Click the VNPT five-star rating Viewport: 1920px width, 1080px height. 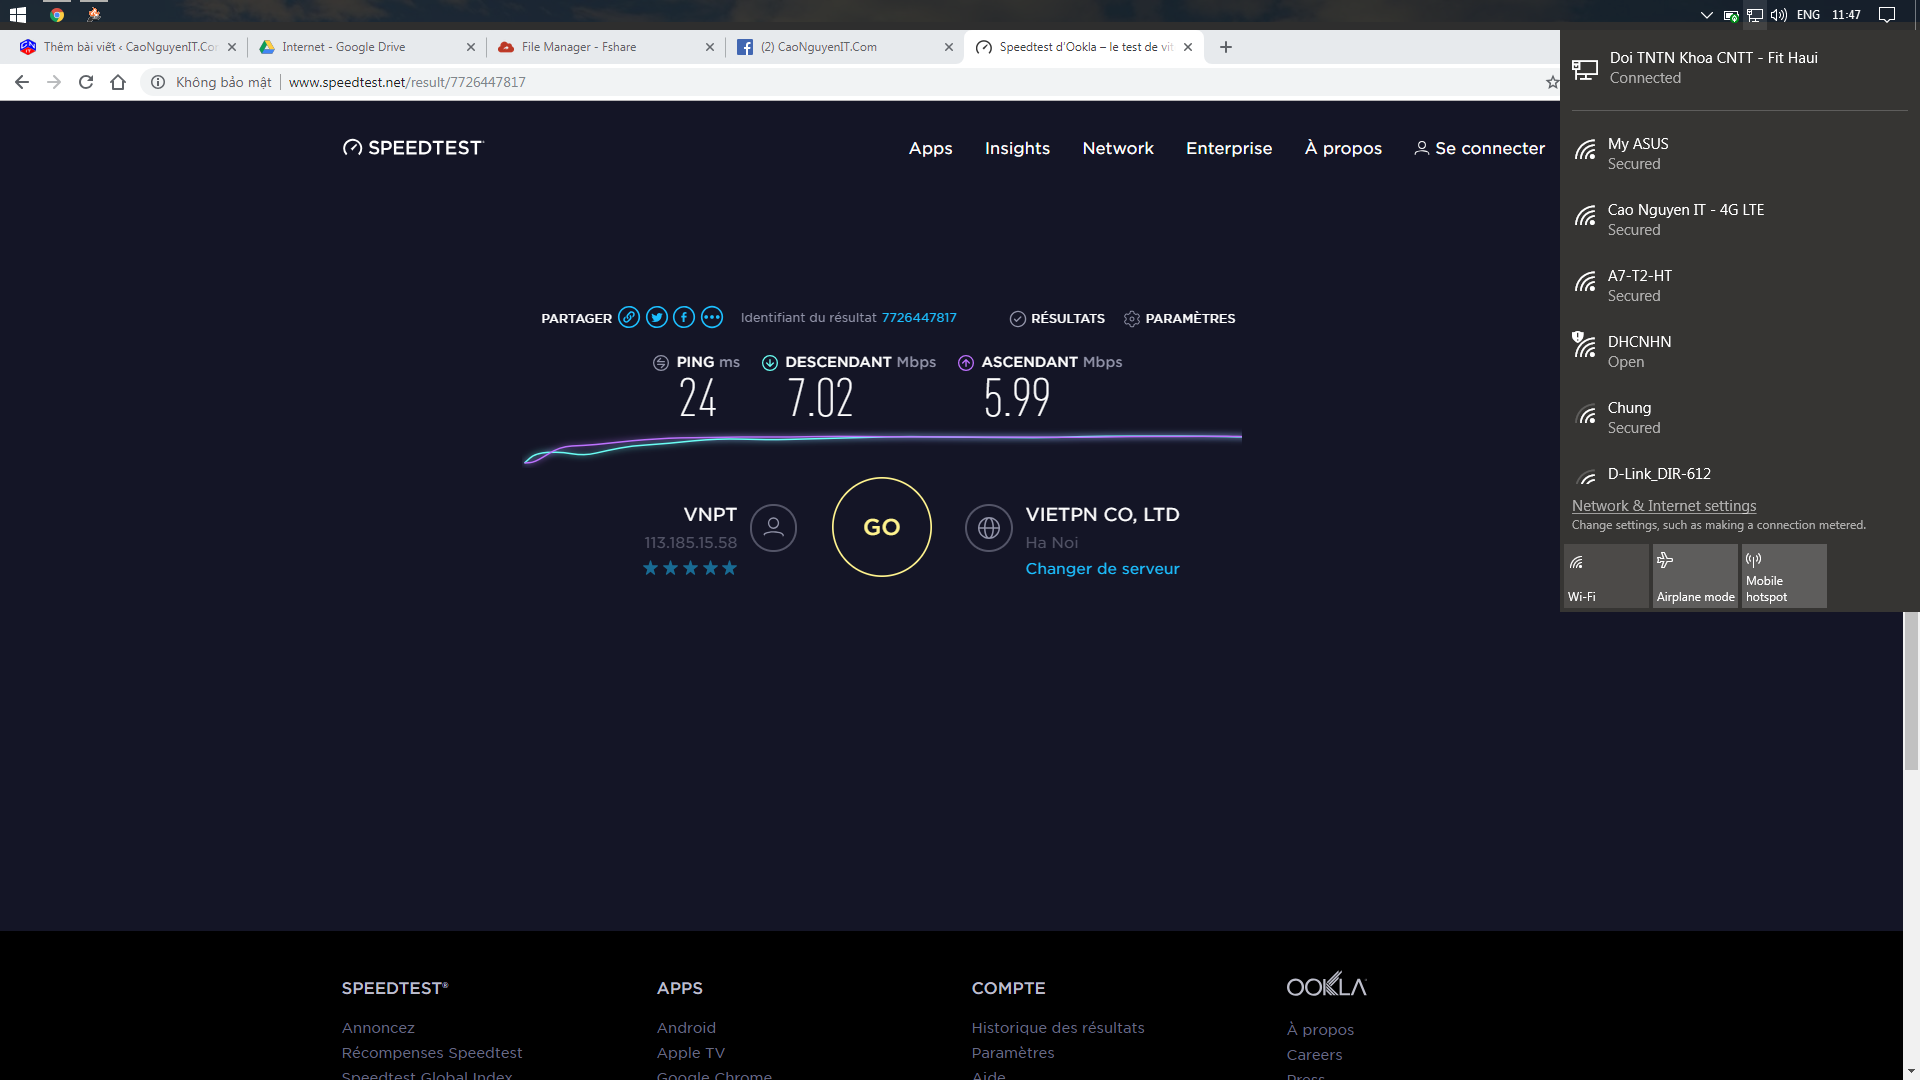pos(690,568)
